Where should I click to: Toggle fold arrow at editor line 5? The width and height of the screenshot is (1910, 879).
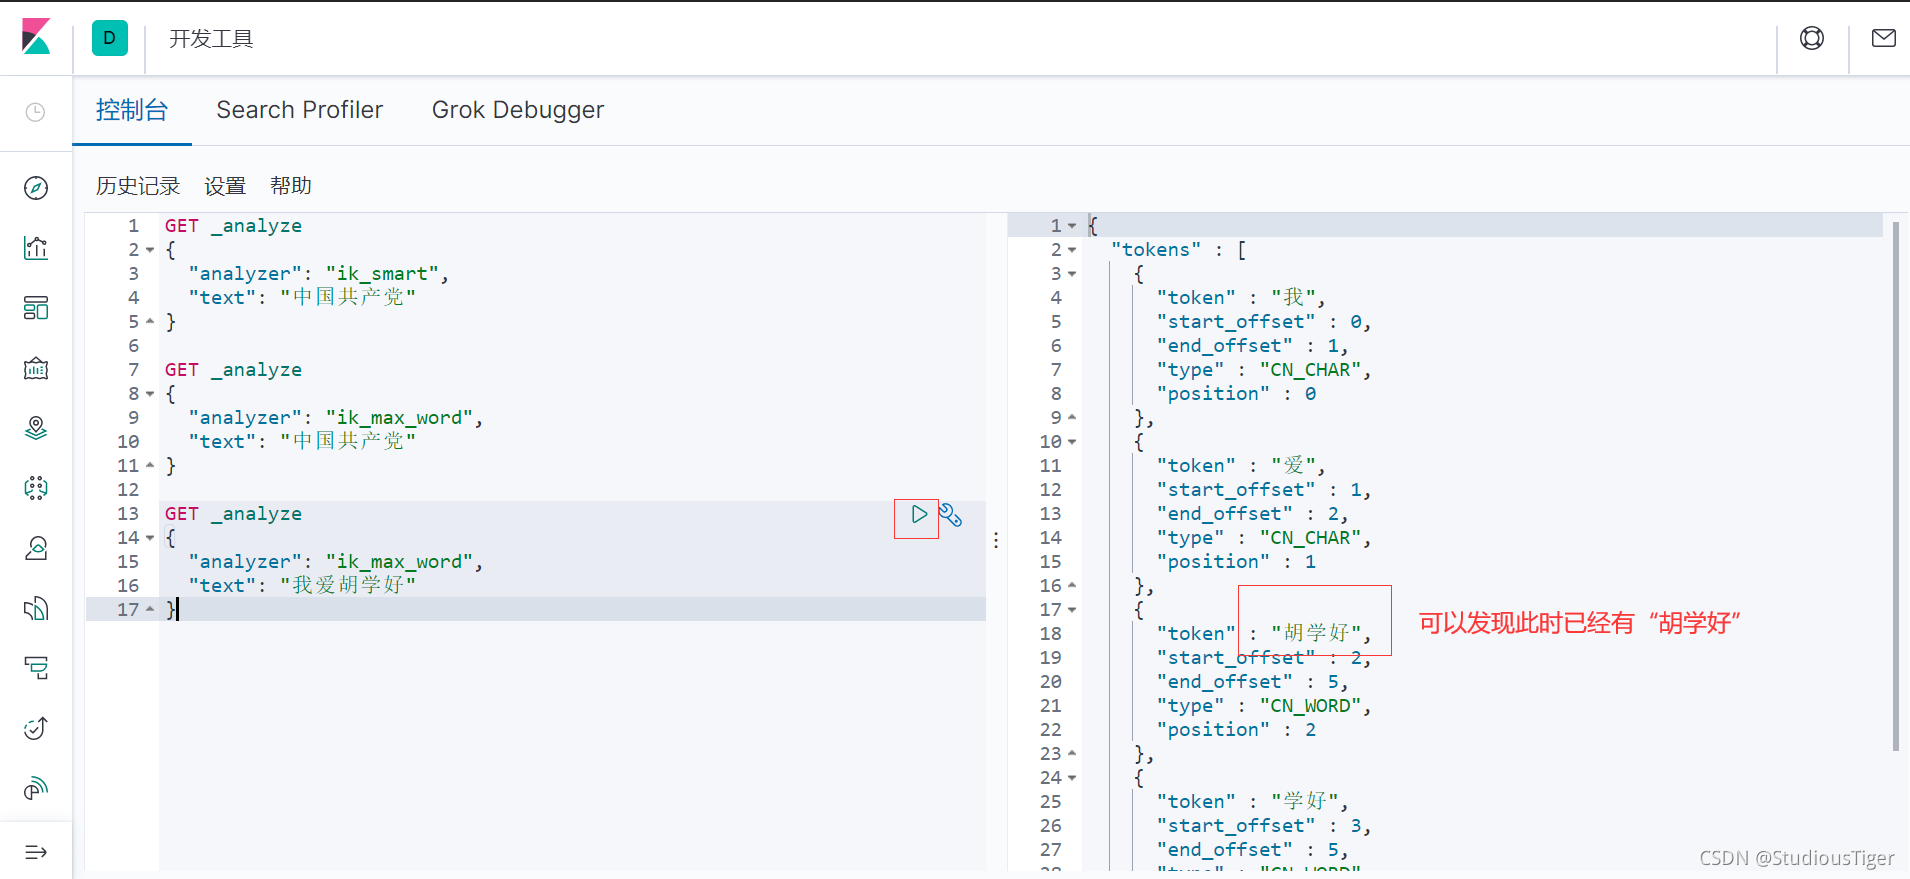coord(150,322)
